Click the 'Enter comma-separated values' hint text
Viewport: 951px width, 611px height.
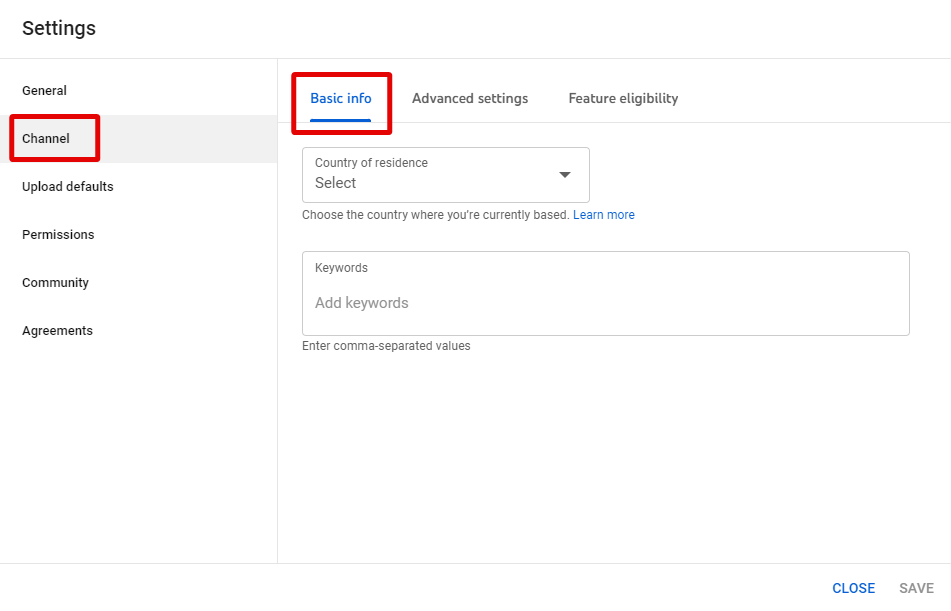pyautogui.click(x=386, y=346)
